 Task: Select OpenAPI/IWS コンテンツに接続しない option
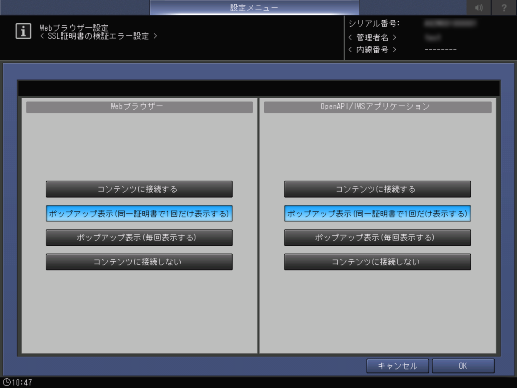[x=377, y=262]
